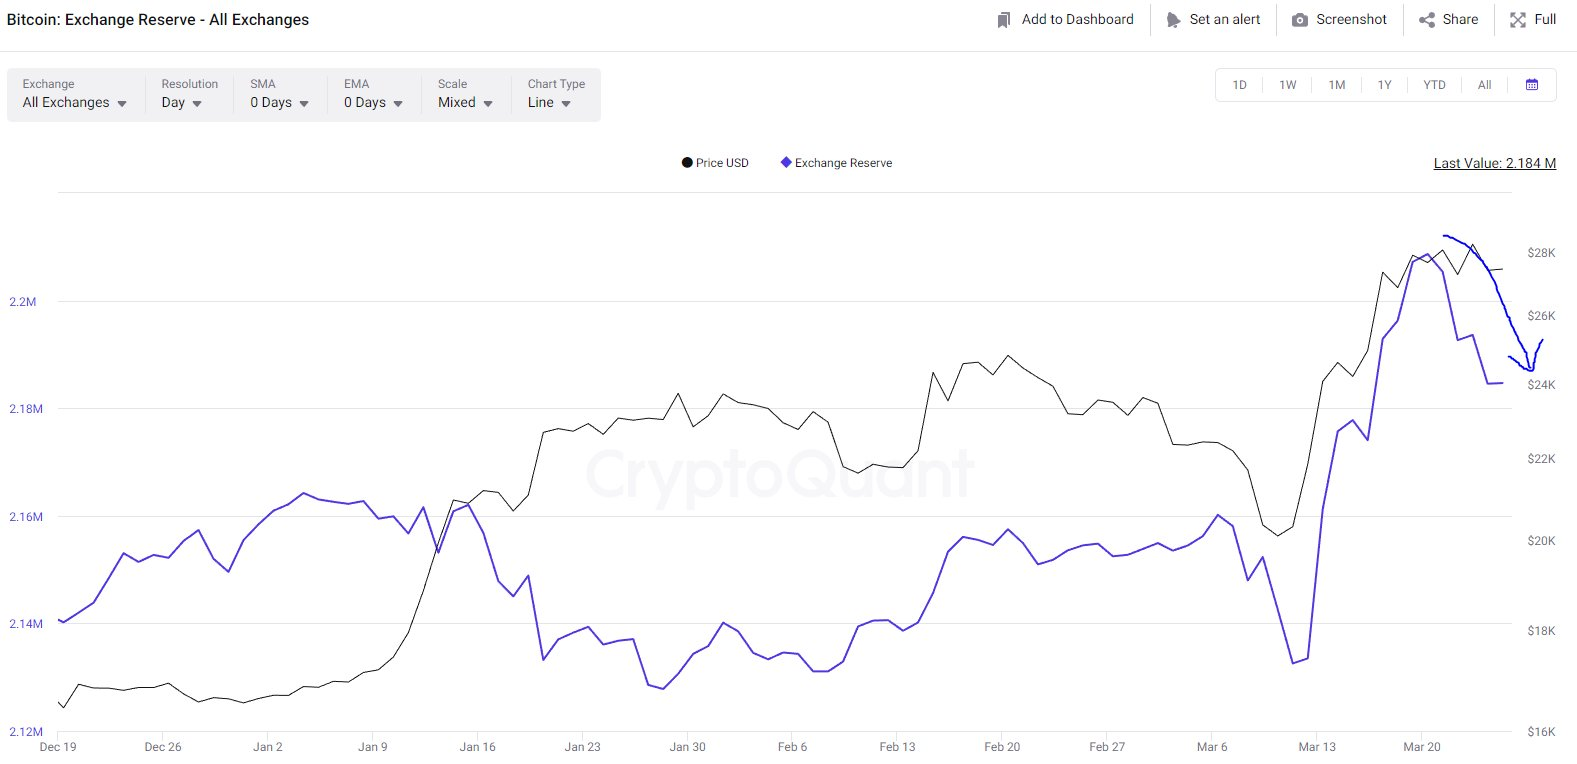Click the Add to Dashboard bookmark icon
Viewport: 1577px width, 764px height.
pyautogui.click(x=1004, y=20)
